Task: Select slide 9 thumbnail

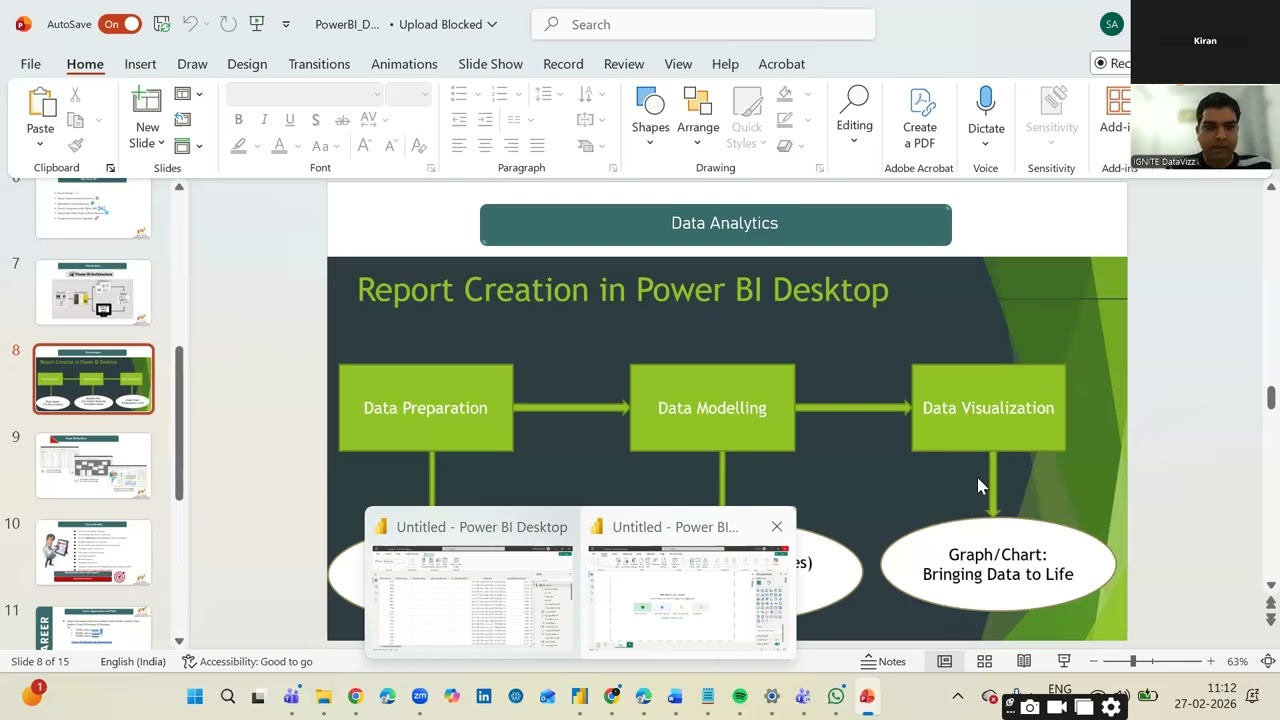Action: click(x=93, y=465)
